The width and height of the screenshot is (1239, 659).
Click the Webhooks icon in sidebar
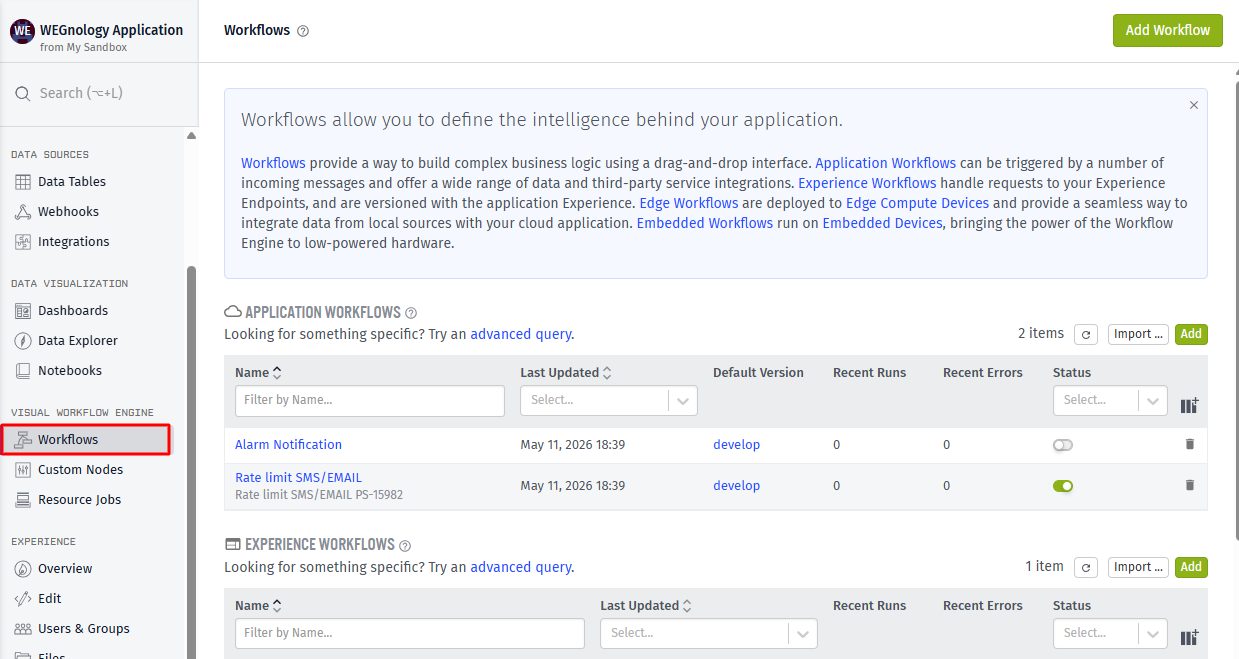[22, 212]
